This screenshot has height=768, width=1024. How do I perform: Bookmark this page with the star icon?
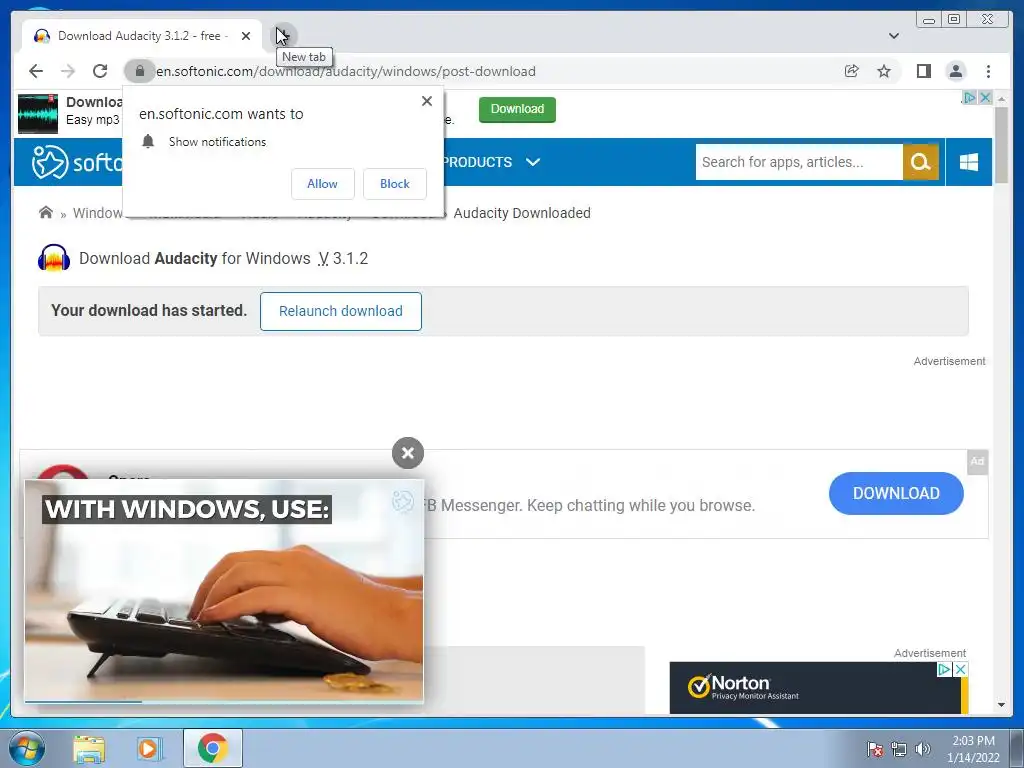pyautogui.click(x=884, y=71)
